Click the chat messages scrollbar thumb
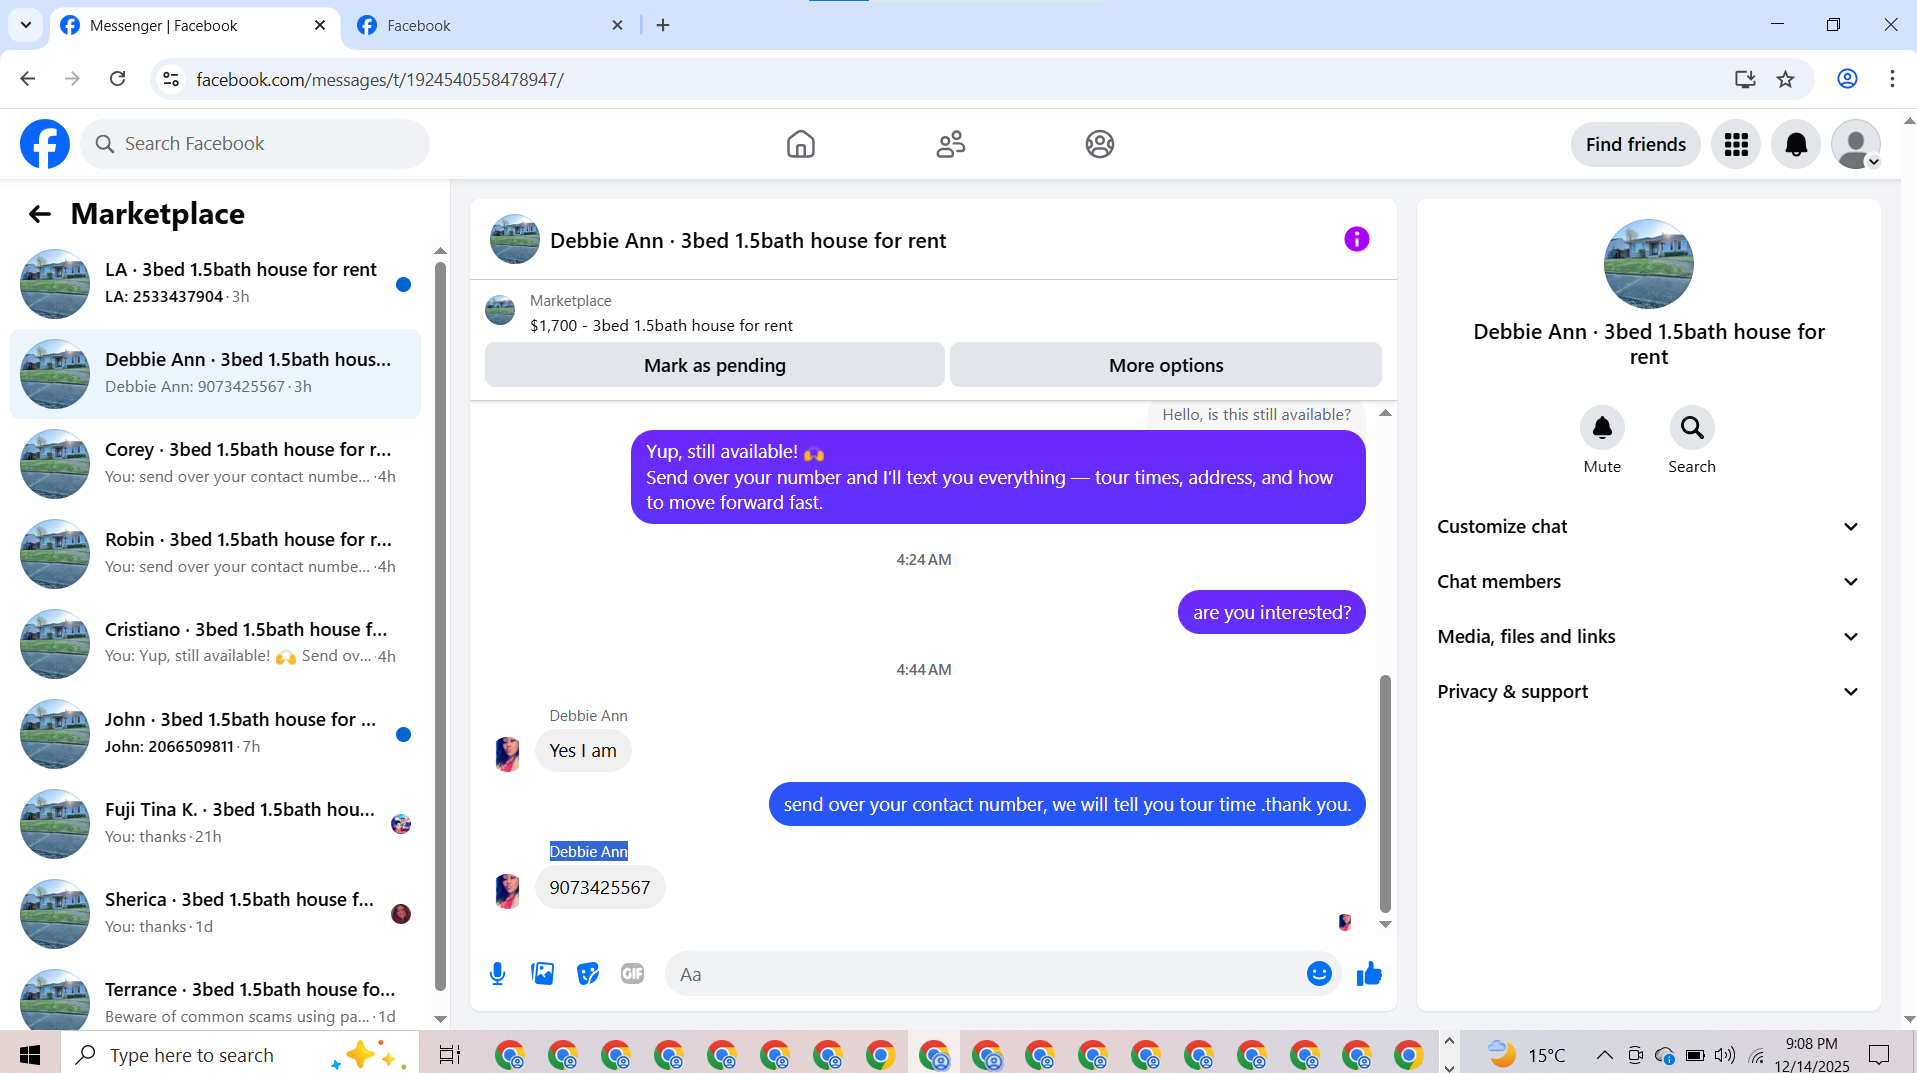The height and width of the screenshot is (1073, 1917). 1385,794
